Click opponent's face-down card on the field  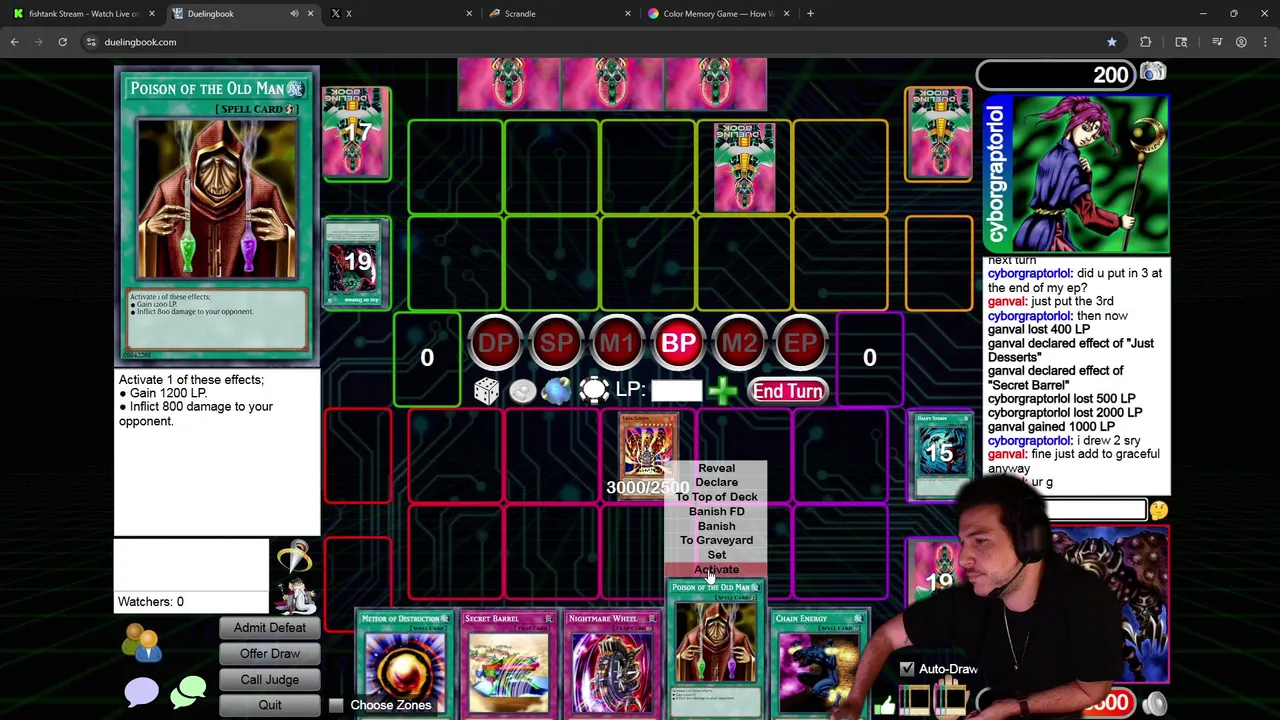point(744,167)
